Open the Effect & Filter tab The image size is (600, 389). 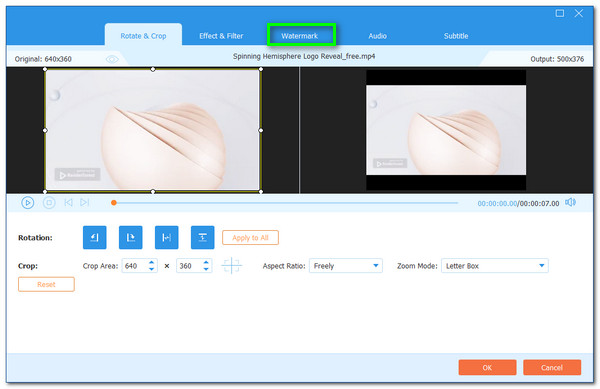(x=221, y=36)
